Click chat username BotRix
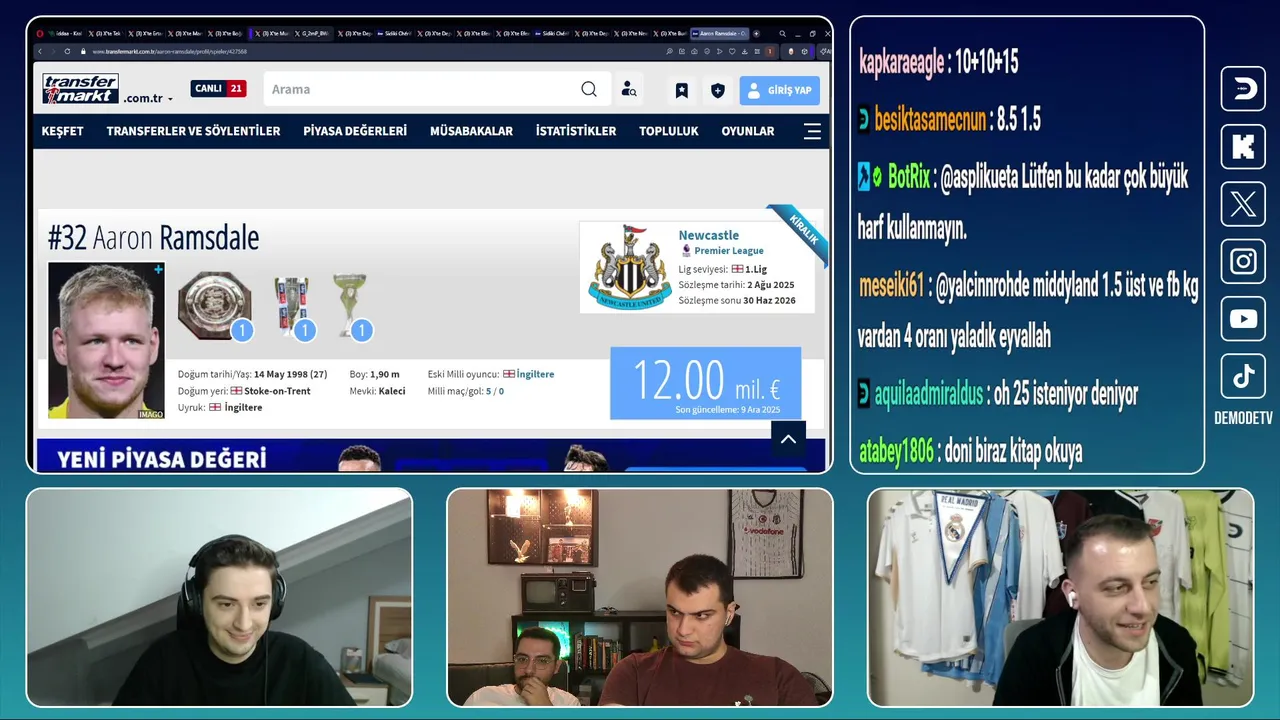The height and width of the screenshot is (720, 1280). 909,178
